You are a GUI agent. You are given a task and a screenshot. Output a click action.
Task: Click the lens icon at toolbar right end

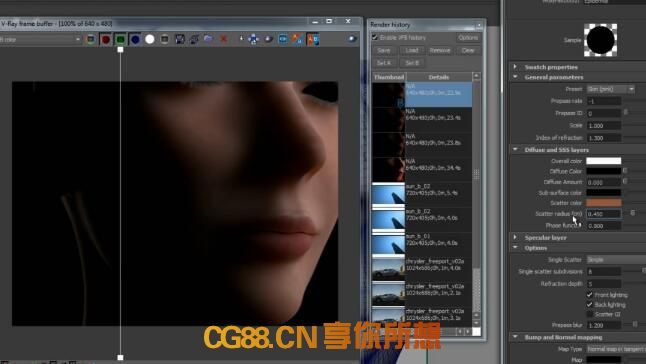(353, 39)
